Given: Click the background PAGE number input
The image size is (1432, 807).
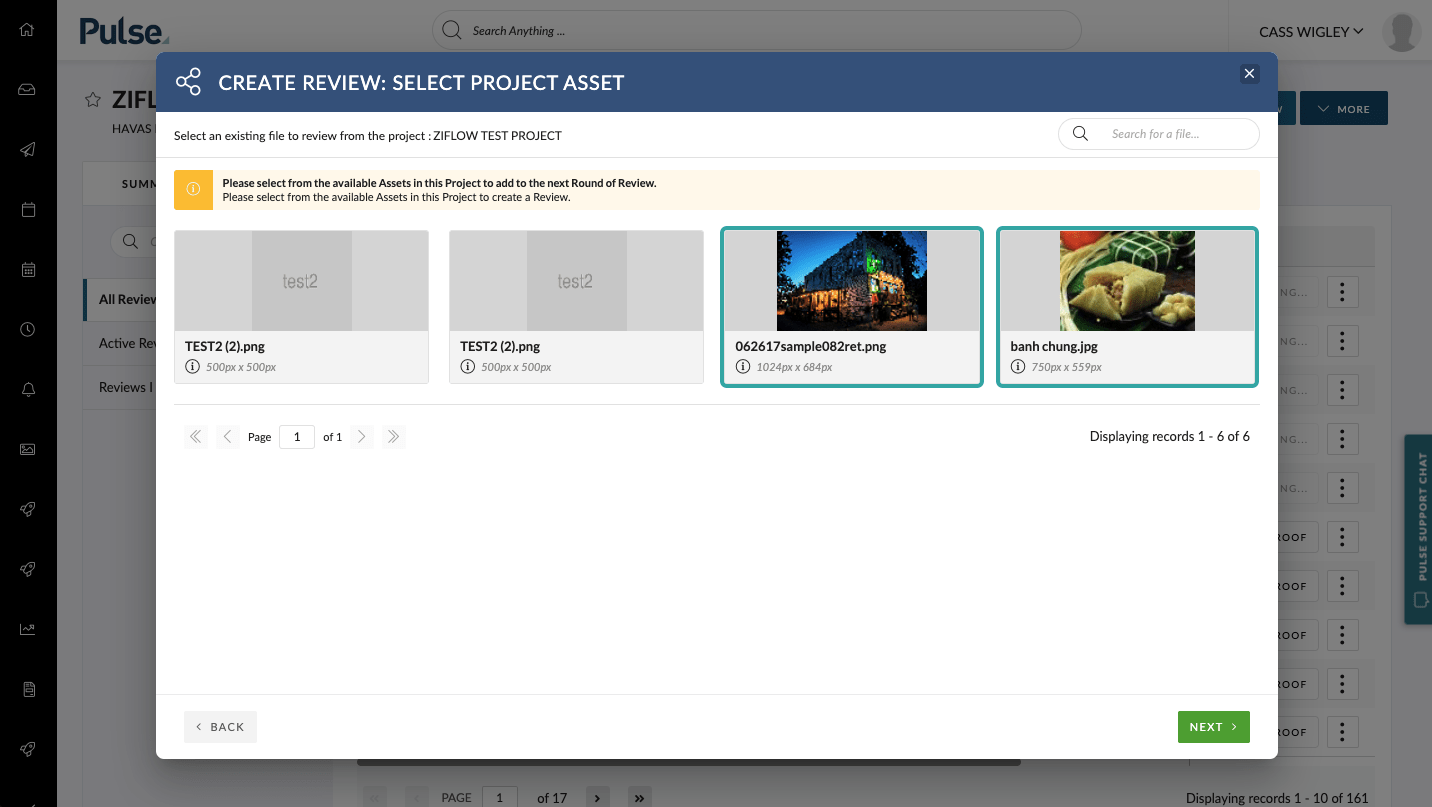Looking at the screenshot, I should tap(500, 798).
